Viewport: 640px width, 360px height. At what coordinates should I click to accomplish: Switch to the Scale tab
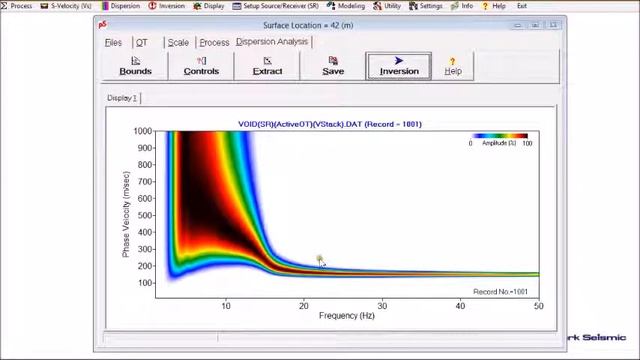pos(178,42)
